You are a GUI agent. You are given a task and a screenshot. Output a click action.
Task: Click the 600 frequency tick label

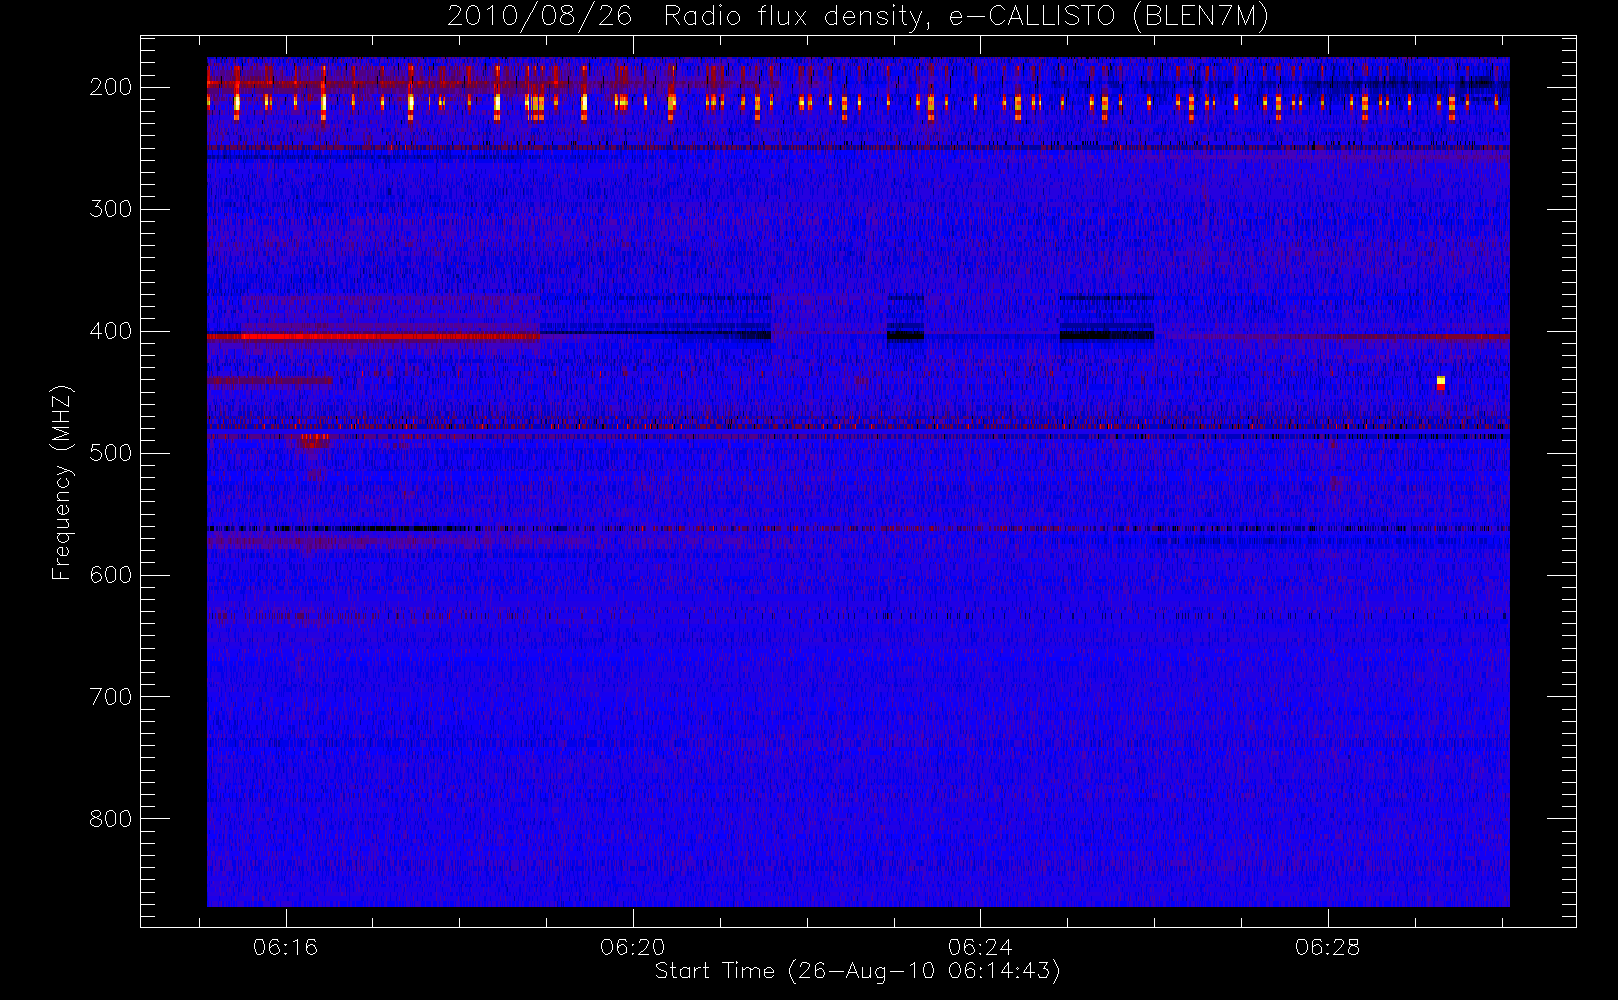[111, 575]
